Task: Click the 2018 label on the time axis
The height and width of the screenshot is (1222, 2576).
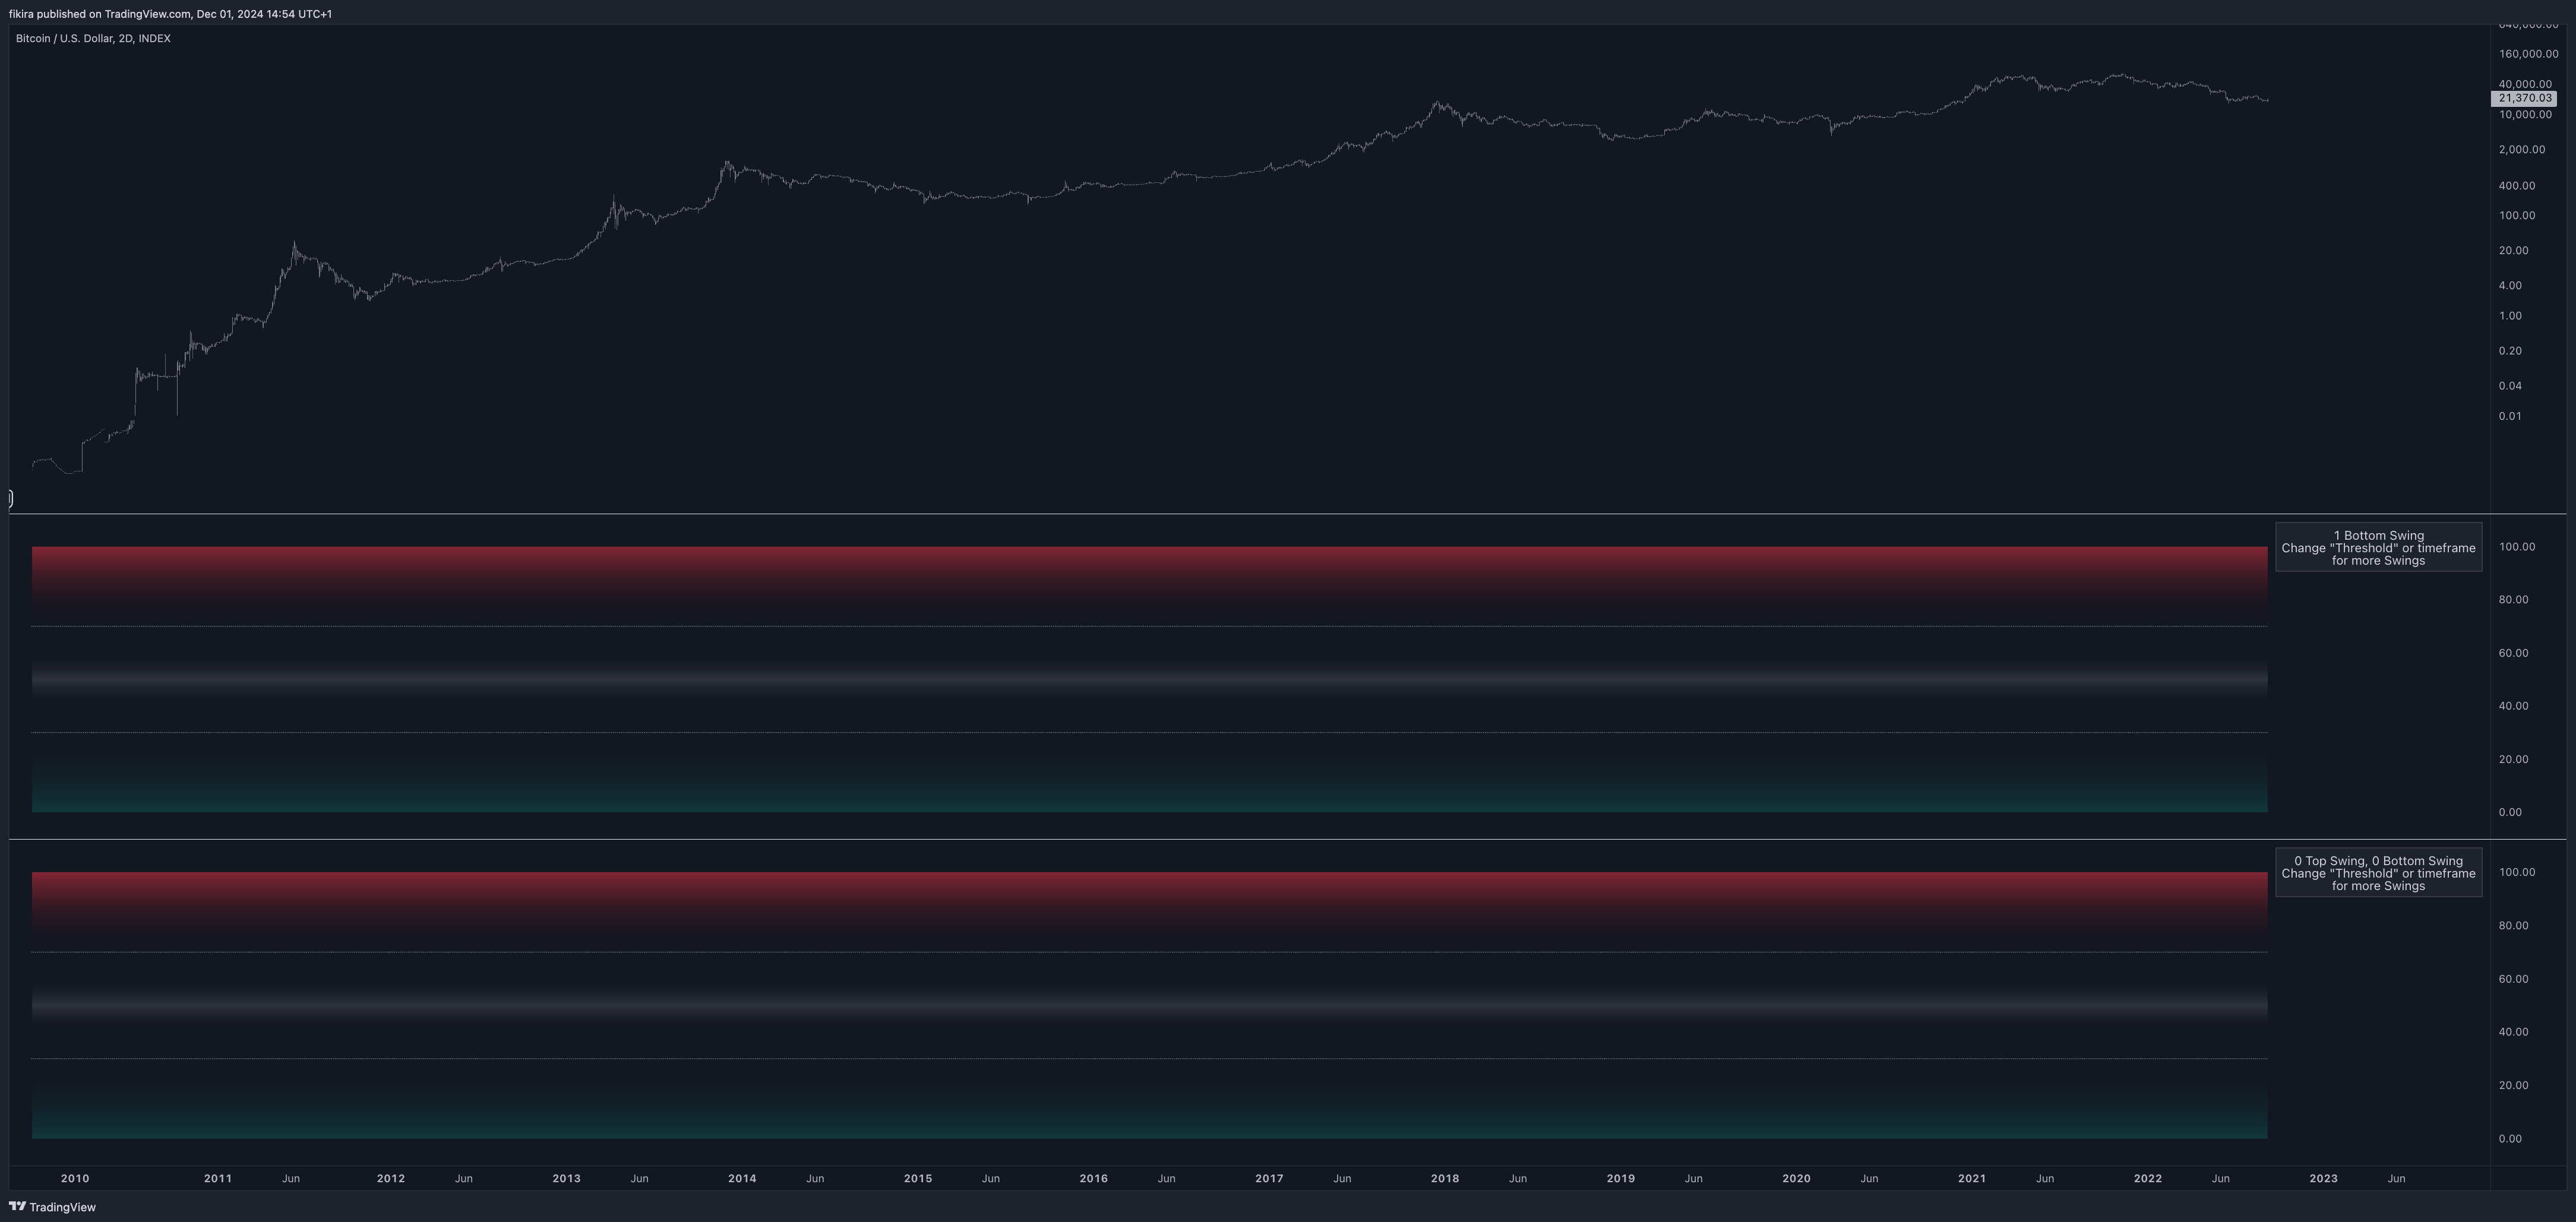Action: click(1445, 1179)
